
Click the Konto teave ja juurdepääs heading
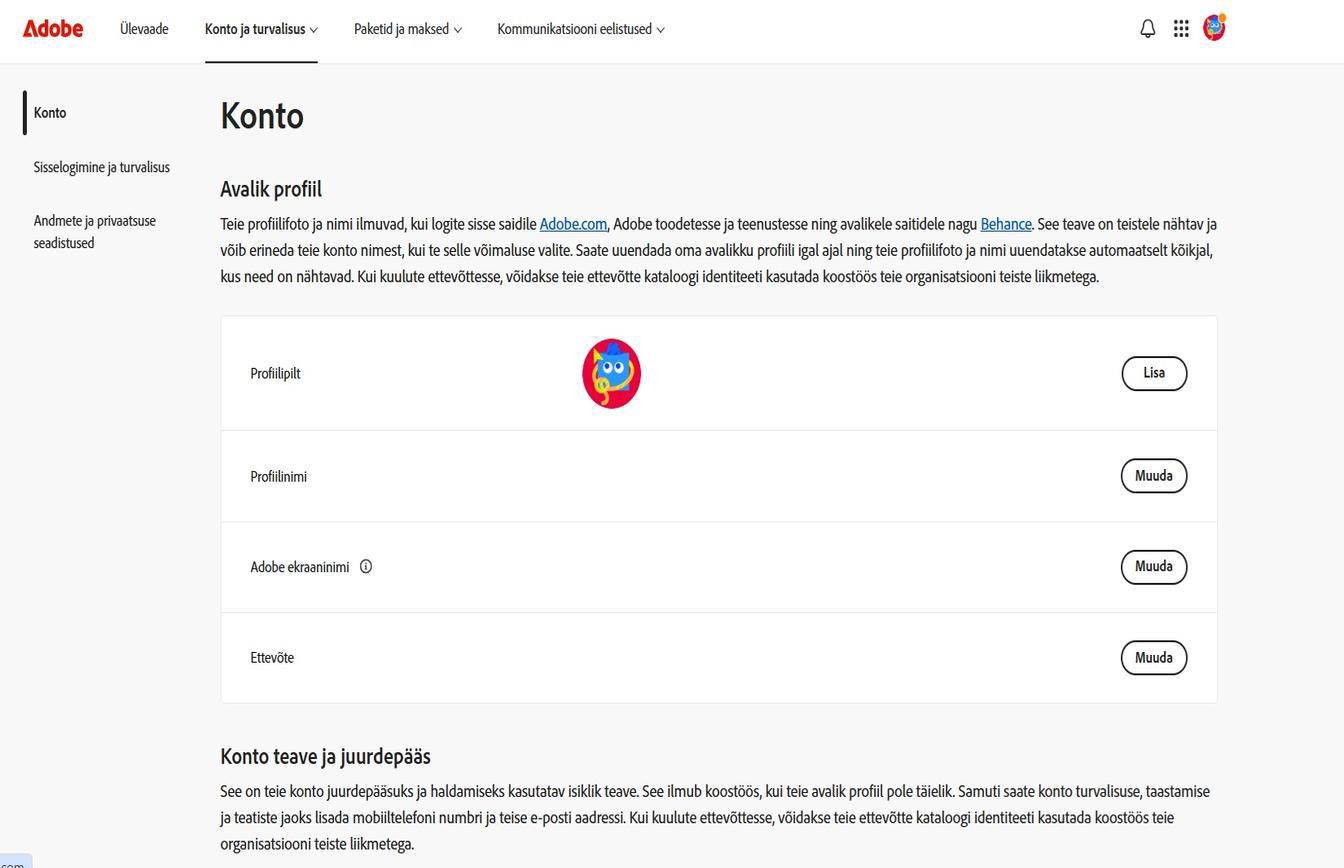point(325,756)
